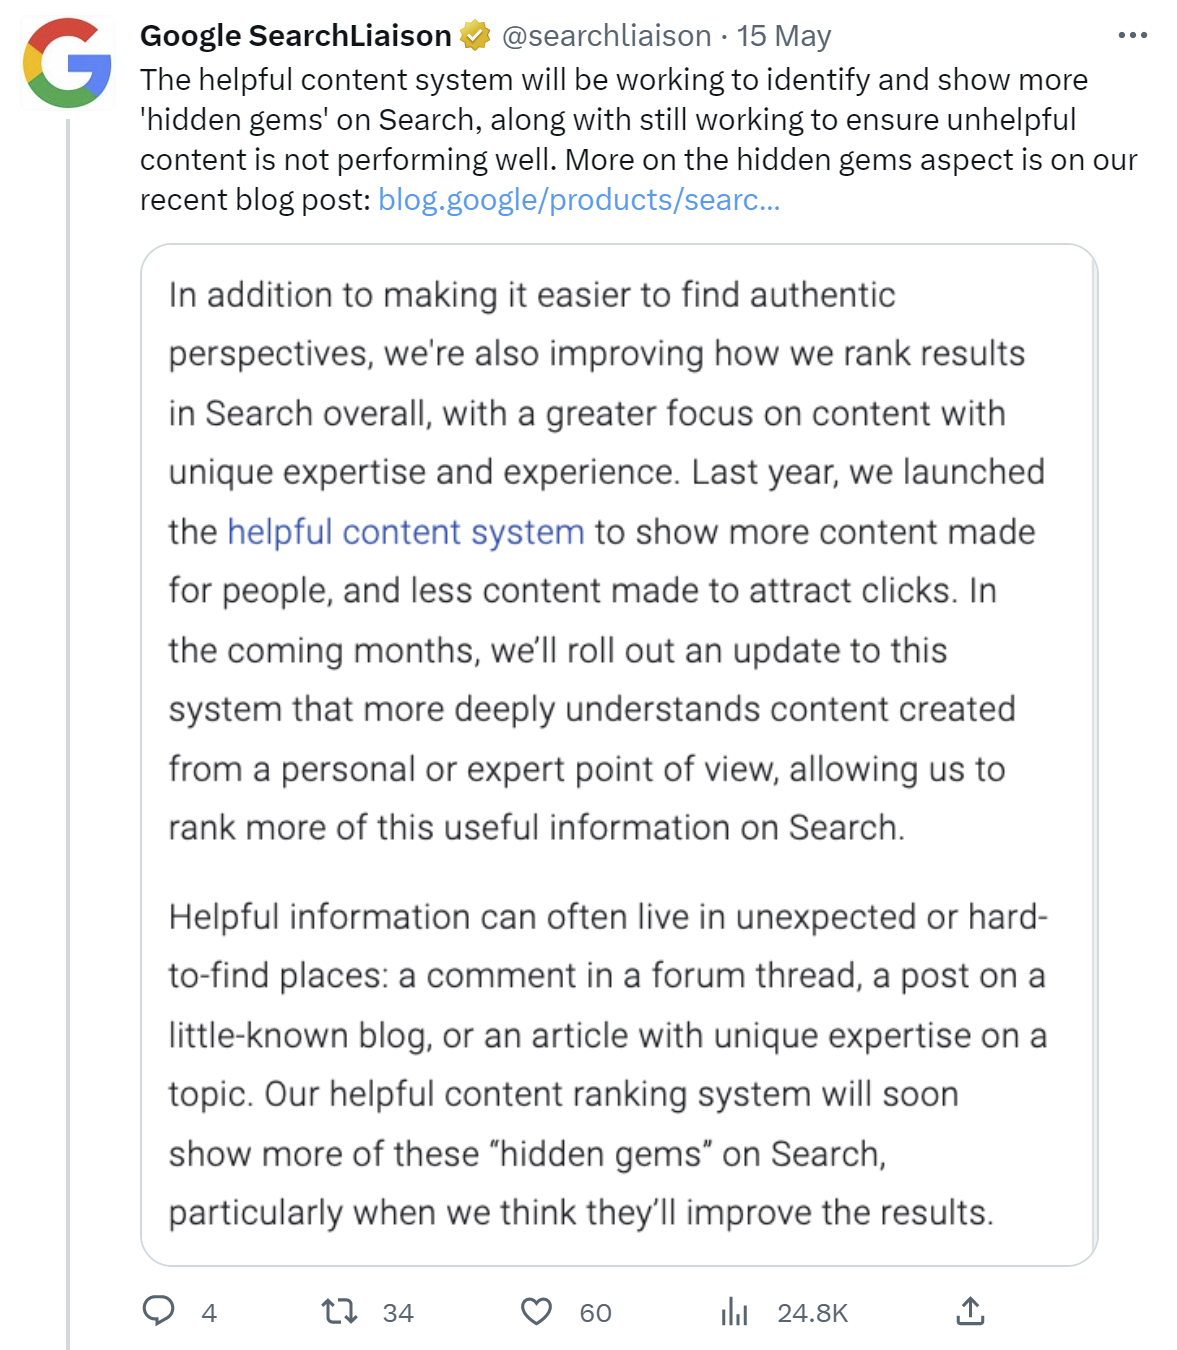Click the 24.8K views count
This screenshot has height=1350, width=1177.
pyautogui.click(x=812, y=1313)
